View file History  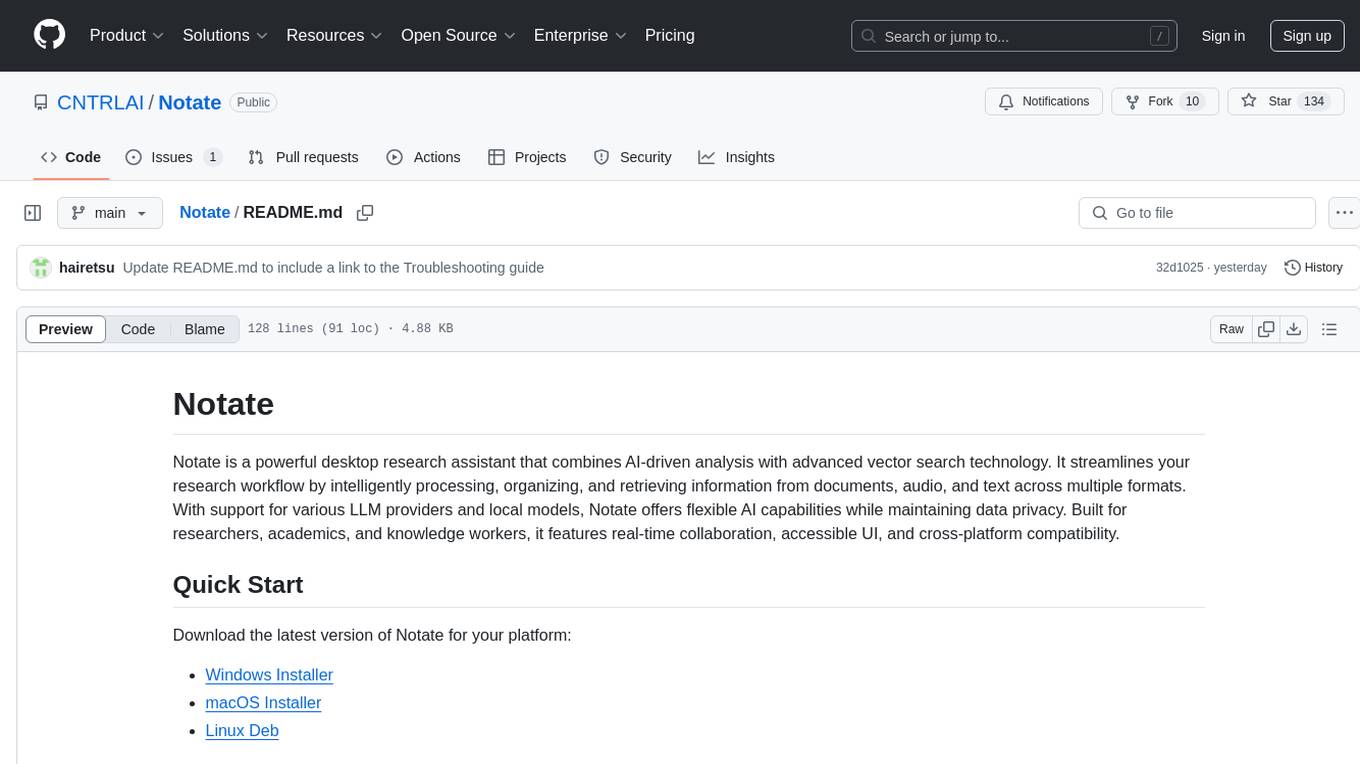[1313, 268]
